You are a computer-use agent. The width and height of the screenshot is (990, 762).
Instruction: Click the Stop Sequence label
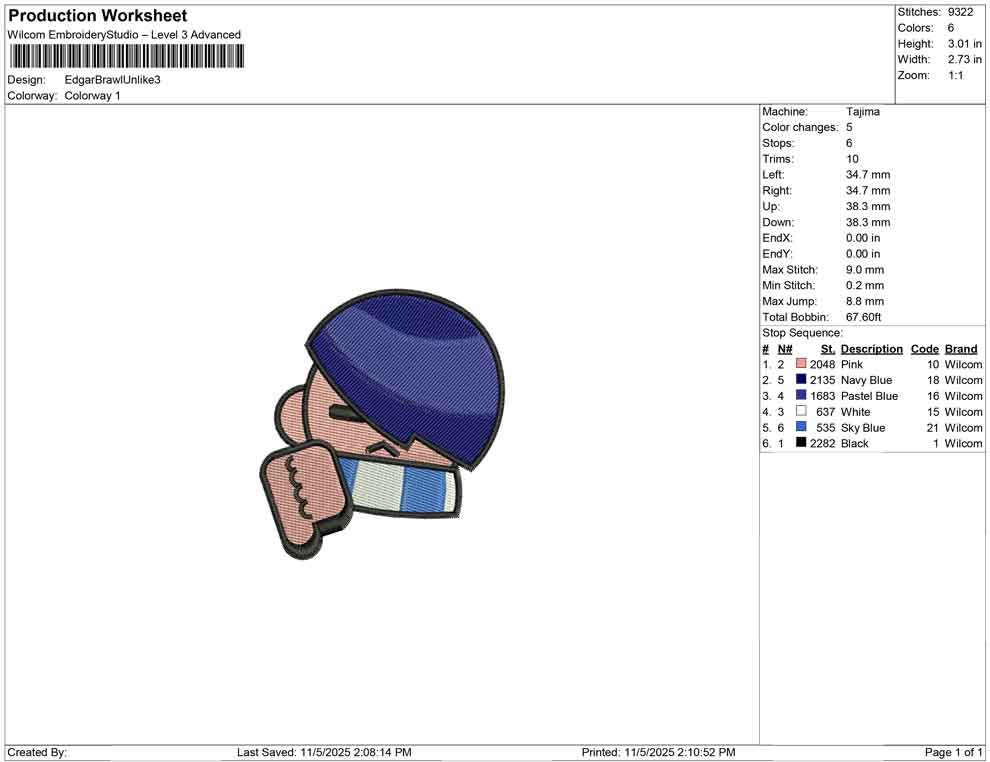pos(802,333)
